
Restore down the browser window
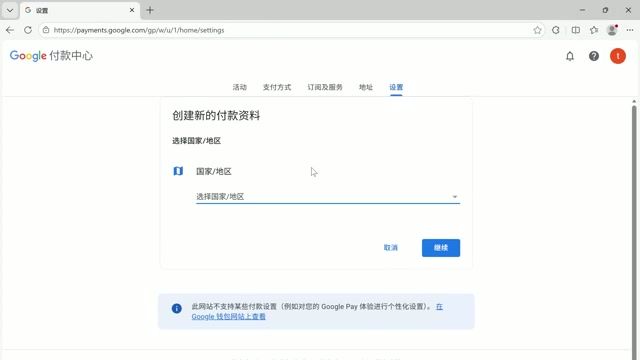click(605, 10)
